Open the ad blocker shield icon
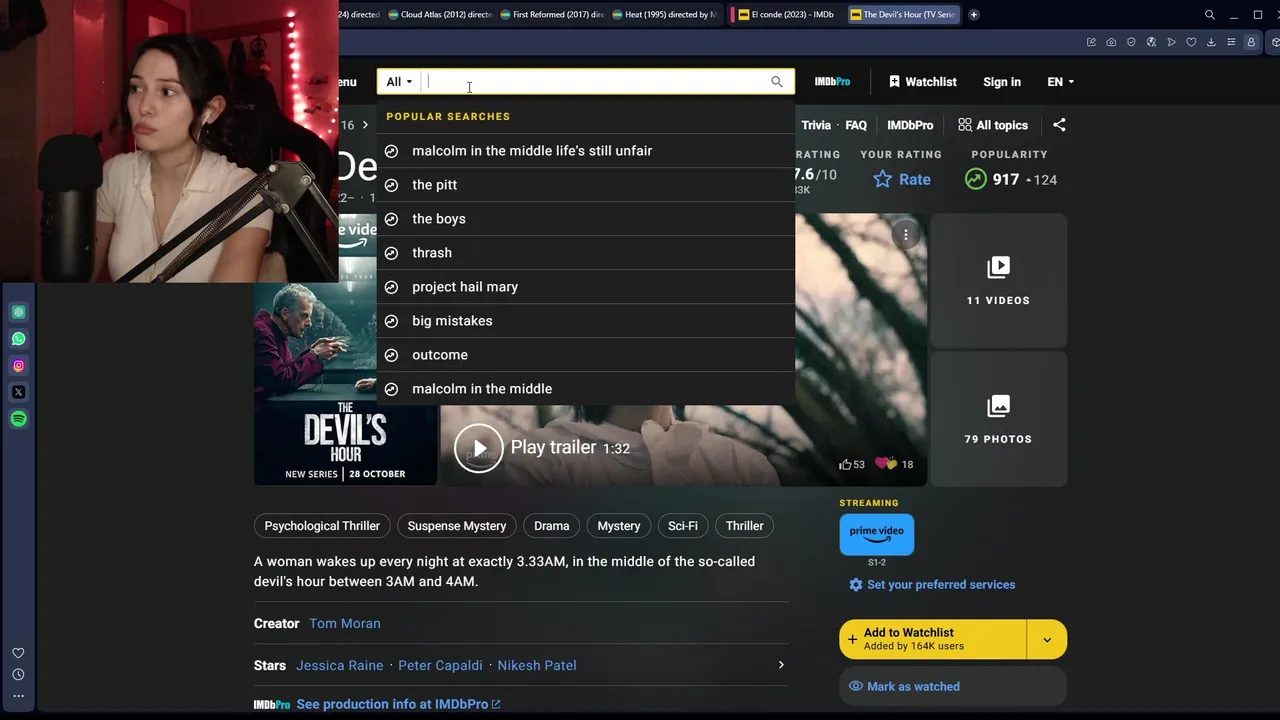1280x720 pixels. click(1131, 42)
